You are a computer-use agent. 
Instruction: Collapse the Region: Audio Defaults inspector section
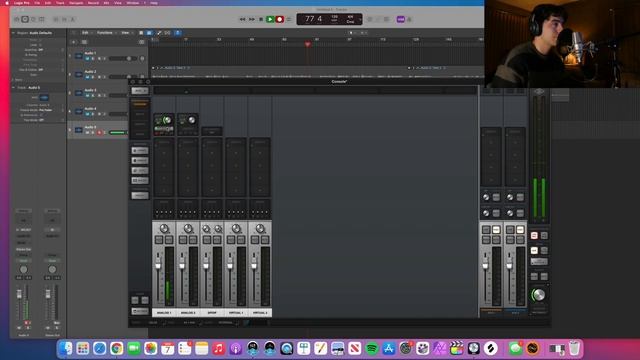(x=13, y=33)
